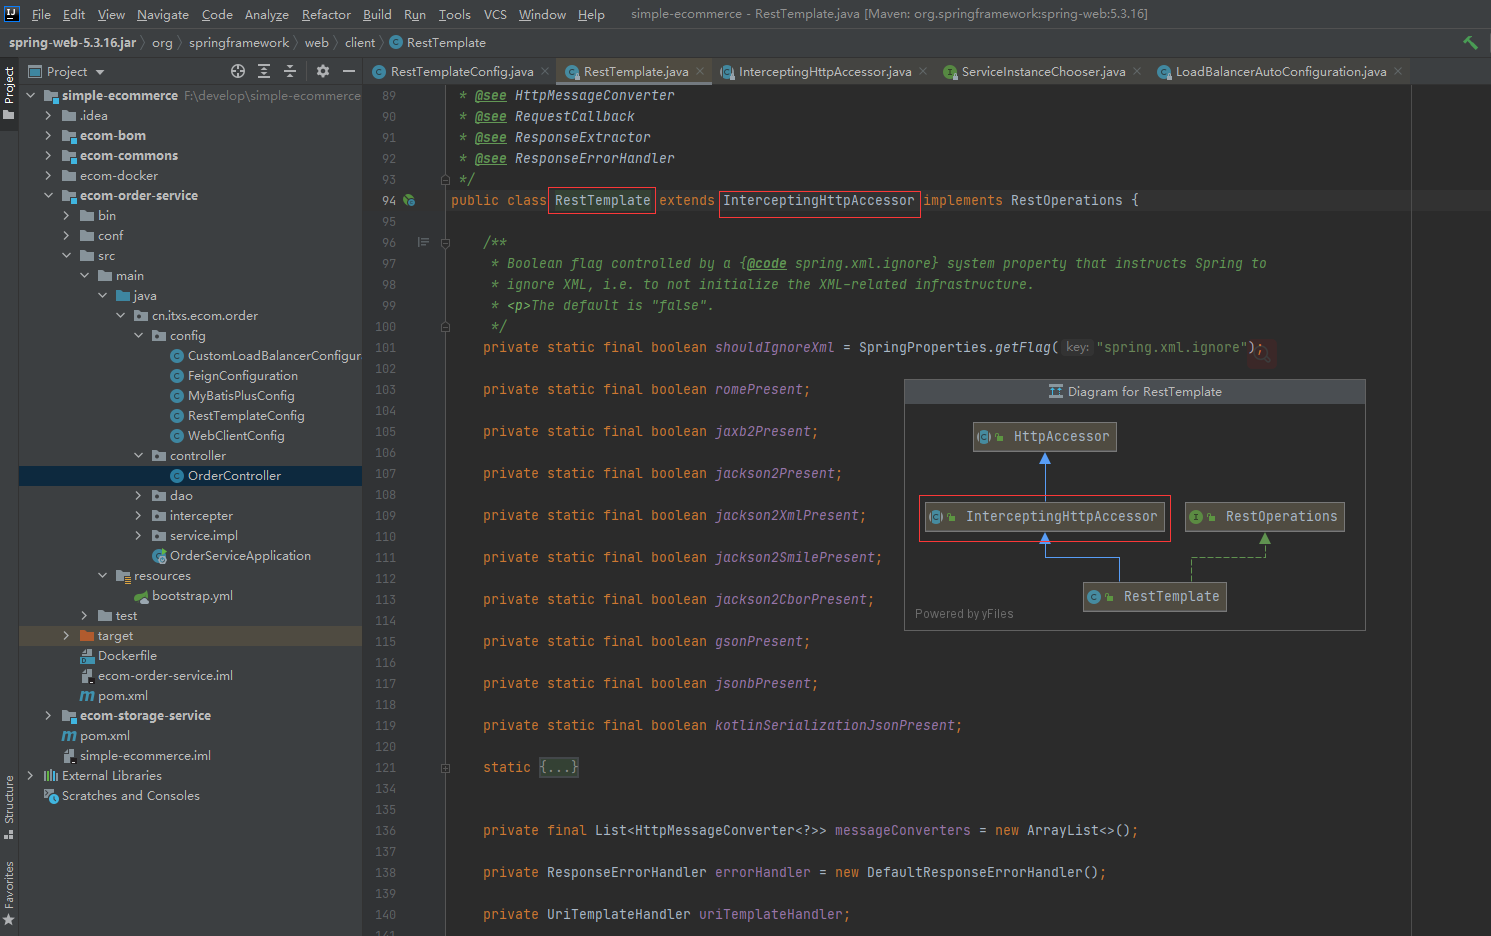Click the Collapse All icon in Project toolbar
Viewport: 1491px width, 936px height.
290,71
